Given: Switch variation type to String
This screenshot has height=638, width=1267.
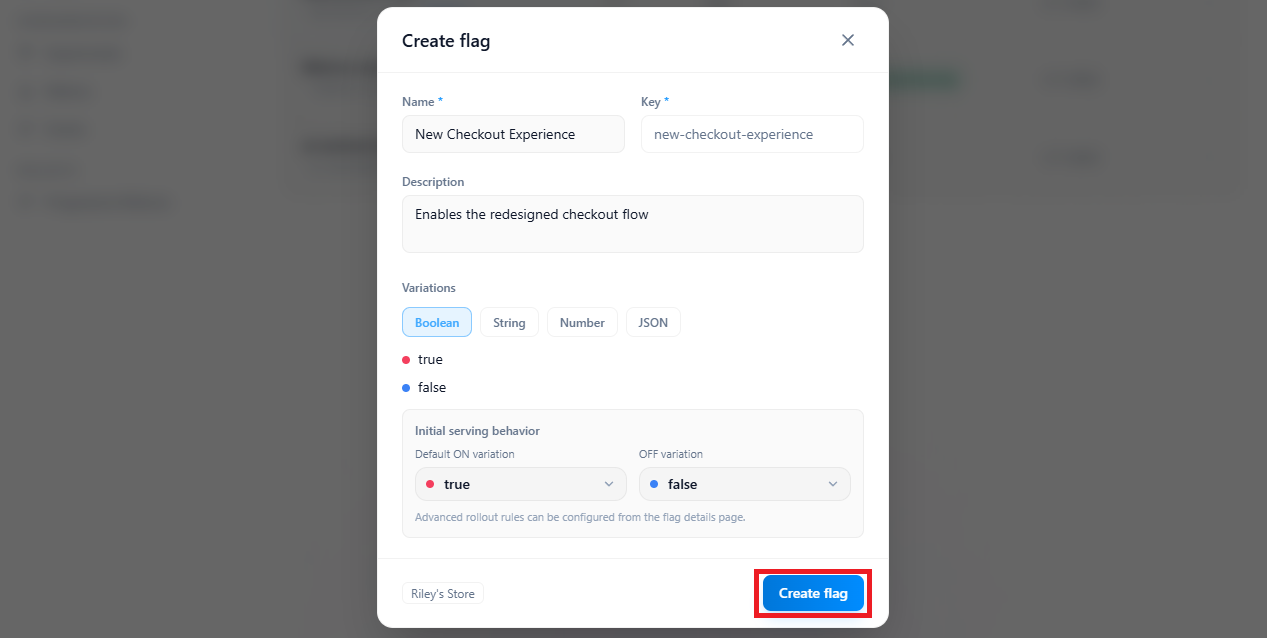Looking at the screenshot, I should [508, 322].
